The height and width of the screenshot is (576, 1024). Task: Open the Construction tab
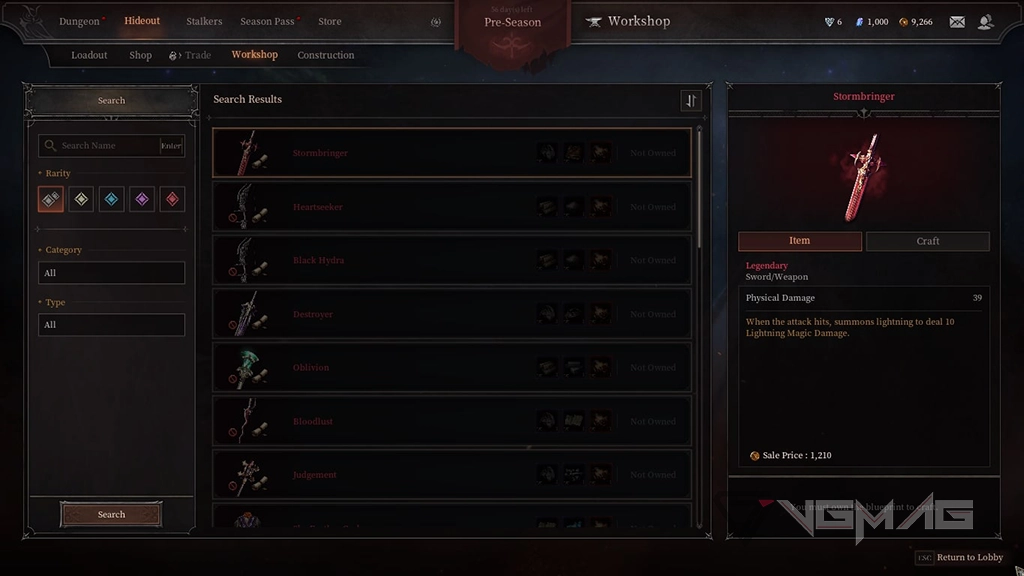tap(326, 55)
